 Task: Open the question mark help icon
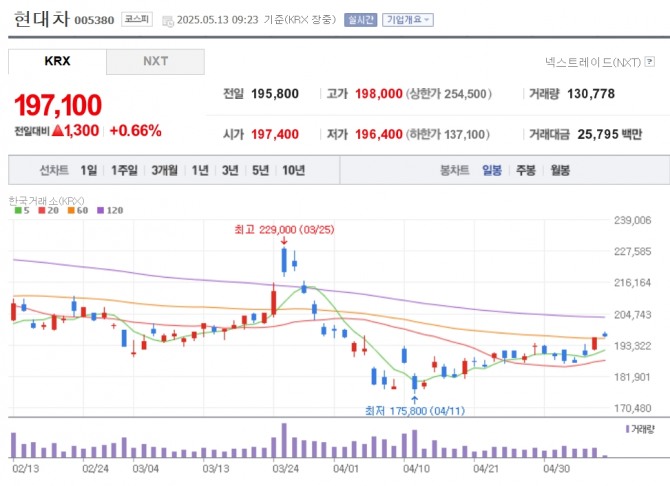click(x=649, y=62)
